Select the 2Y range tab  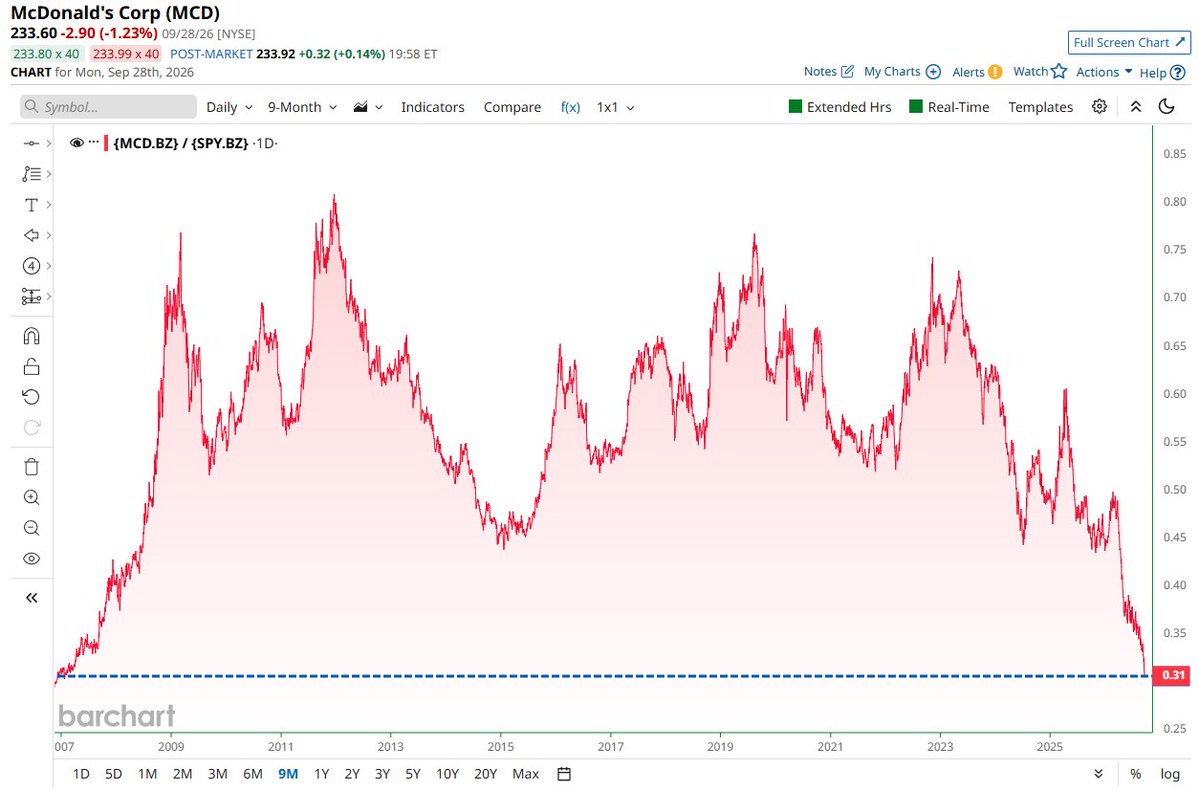[352, 774]
